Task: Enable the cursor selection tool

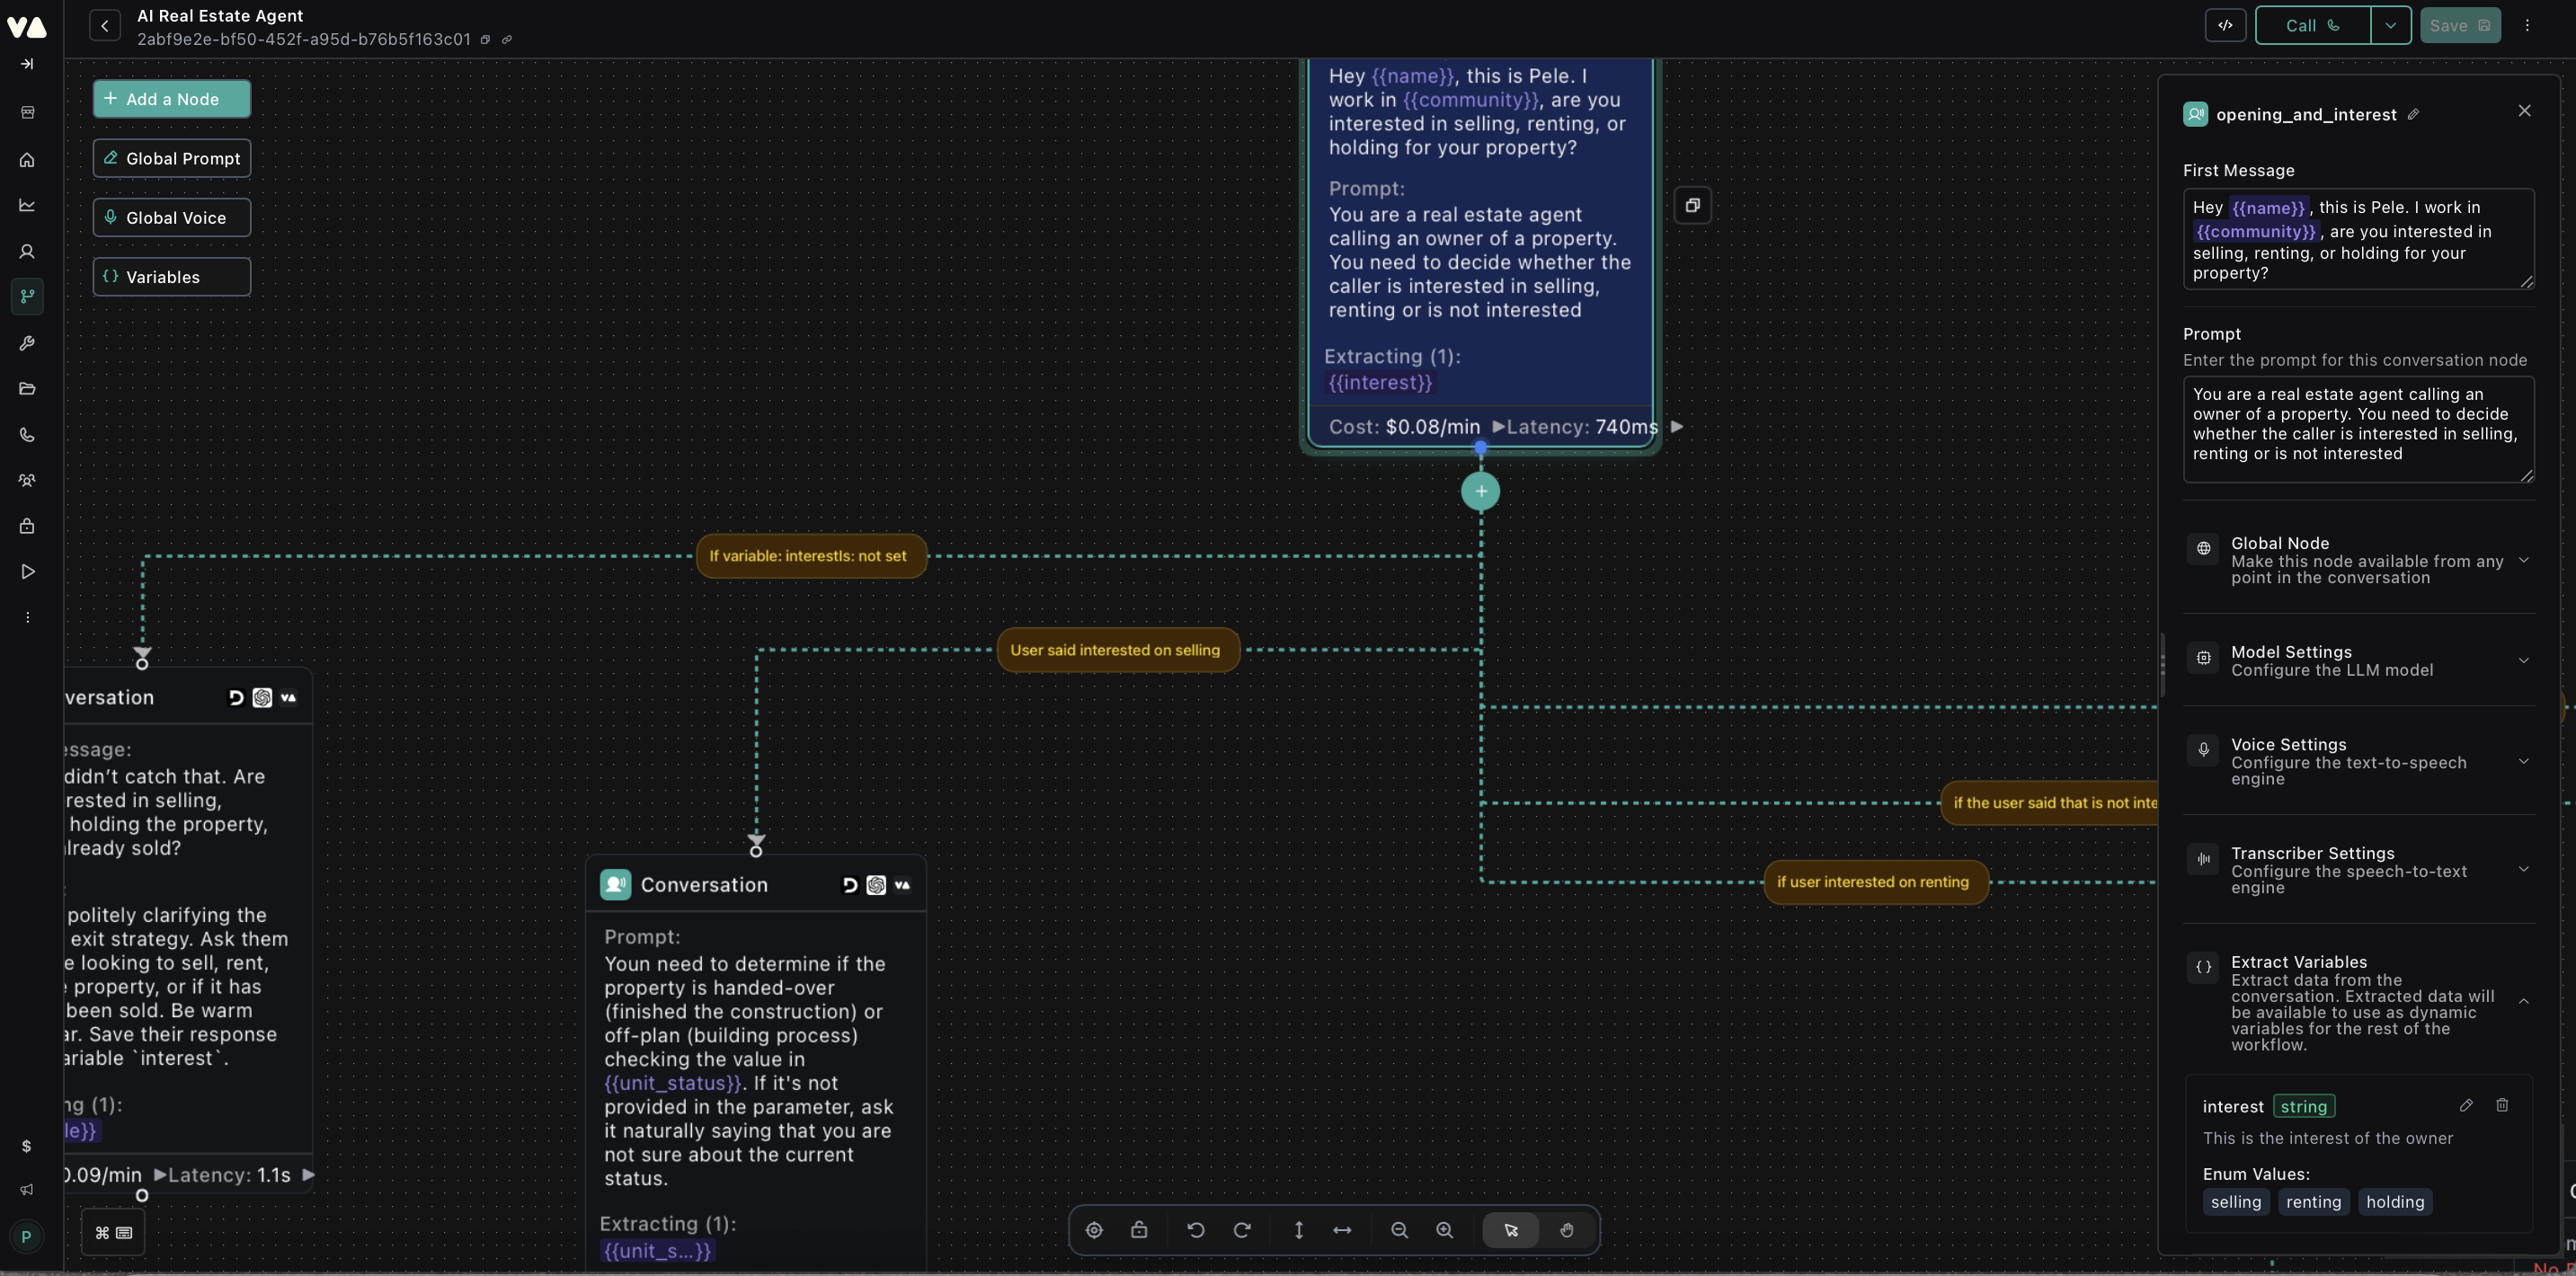Action: [1510, 1230]
